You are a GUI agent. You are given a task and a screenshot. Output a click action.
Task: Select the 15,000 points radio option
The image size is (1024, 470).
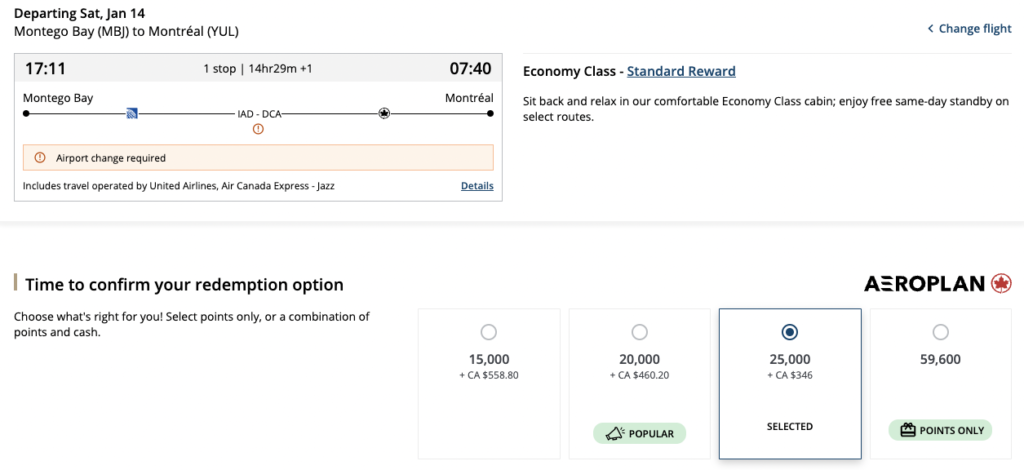[488, 332]
